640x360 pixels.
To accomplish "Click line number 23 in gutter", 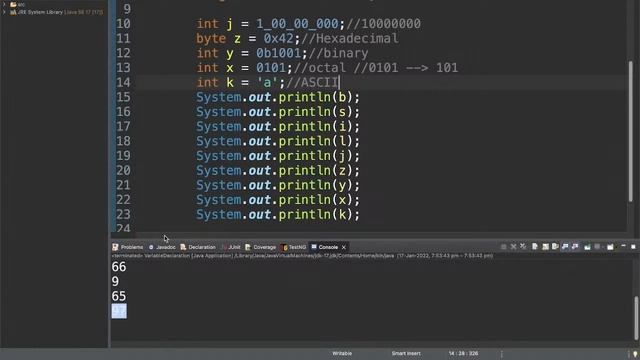I will 123,215.
